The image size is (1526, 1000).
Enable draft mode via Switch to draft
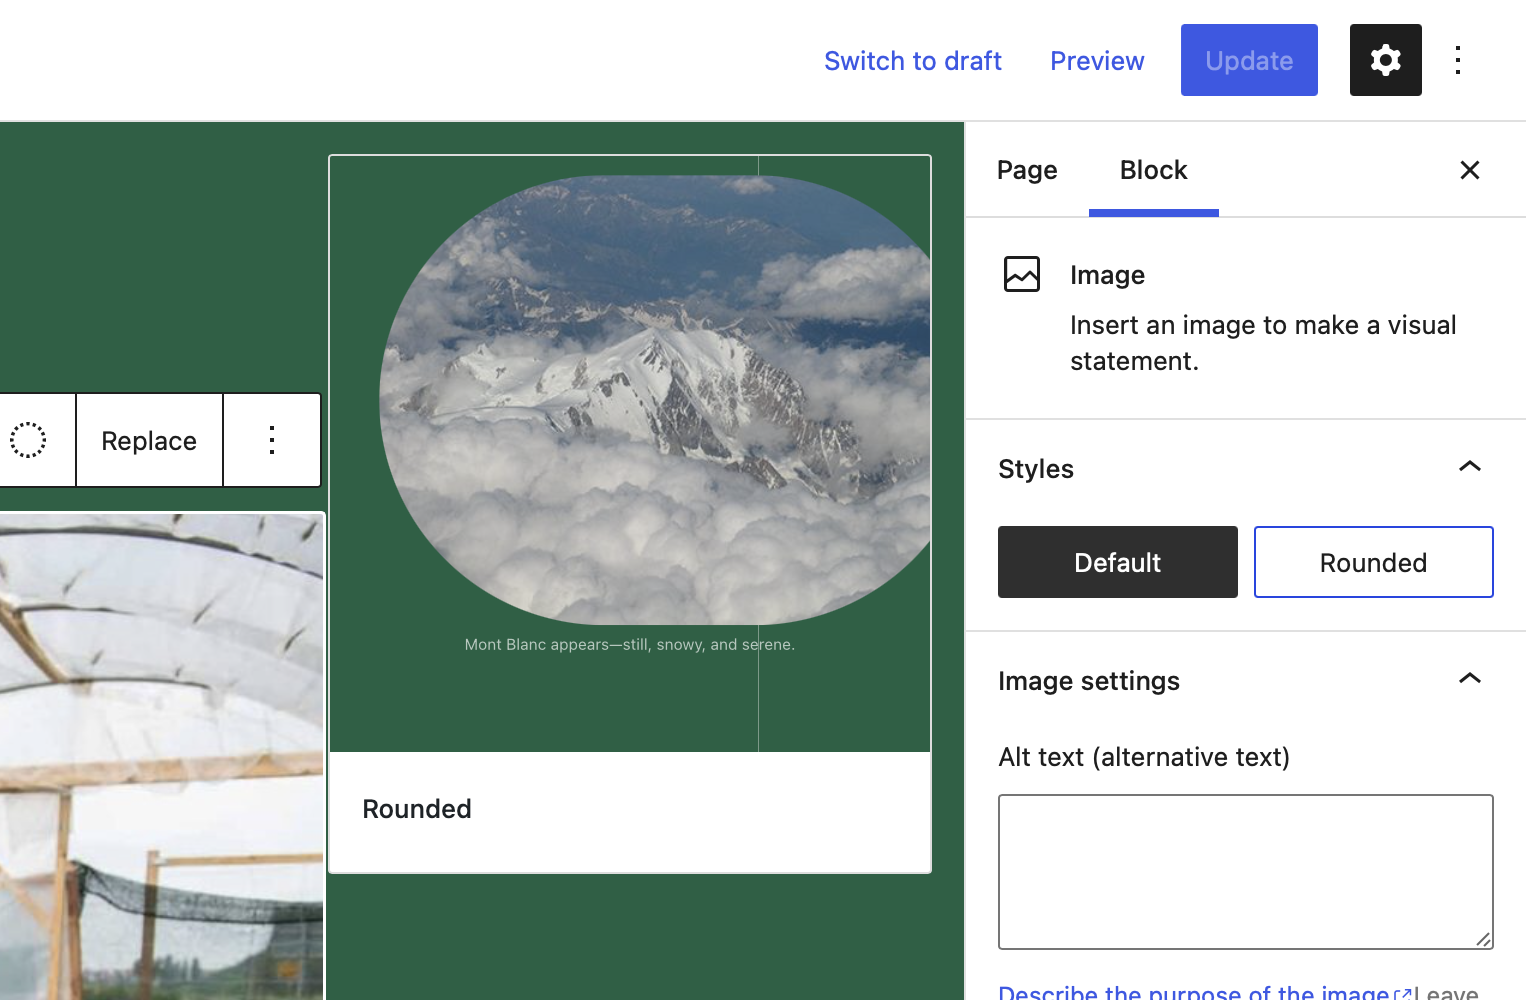(913, 60)
